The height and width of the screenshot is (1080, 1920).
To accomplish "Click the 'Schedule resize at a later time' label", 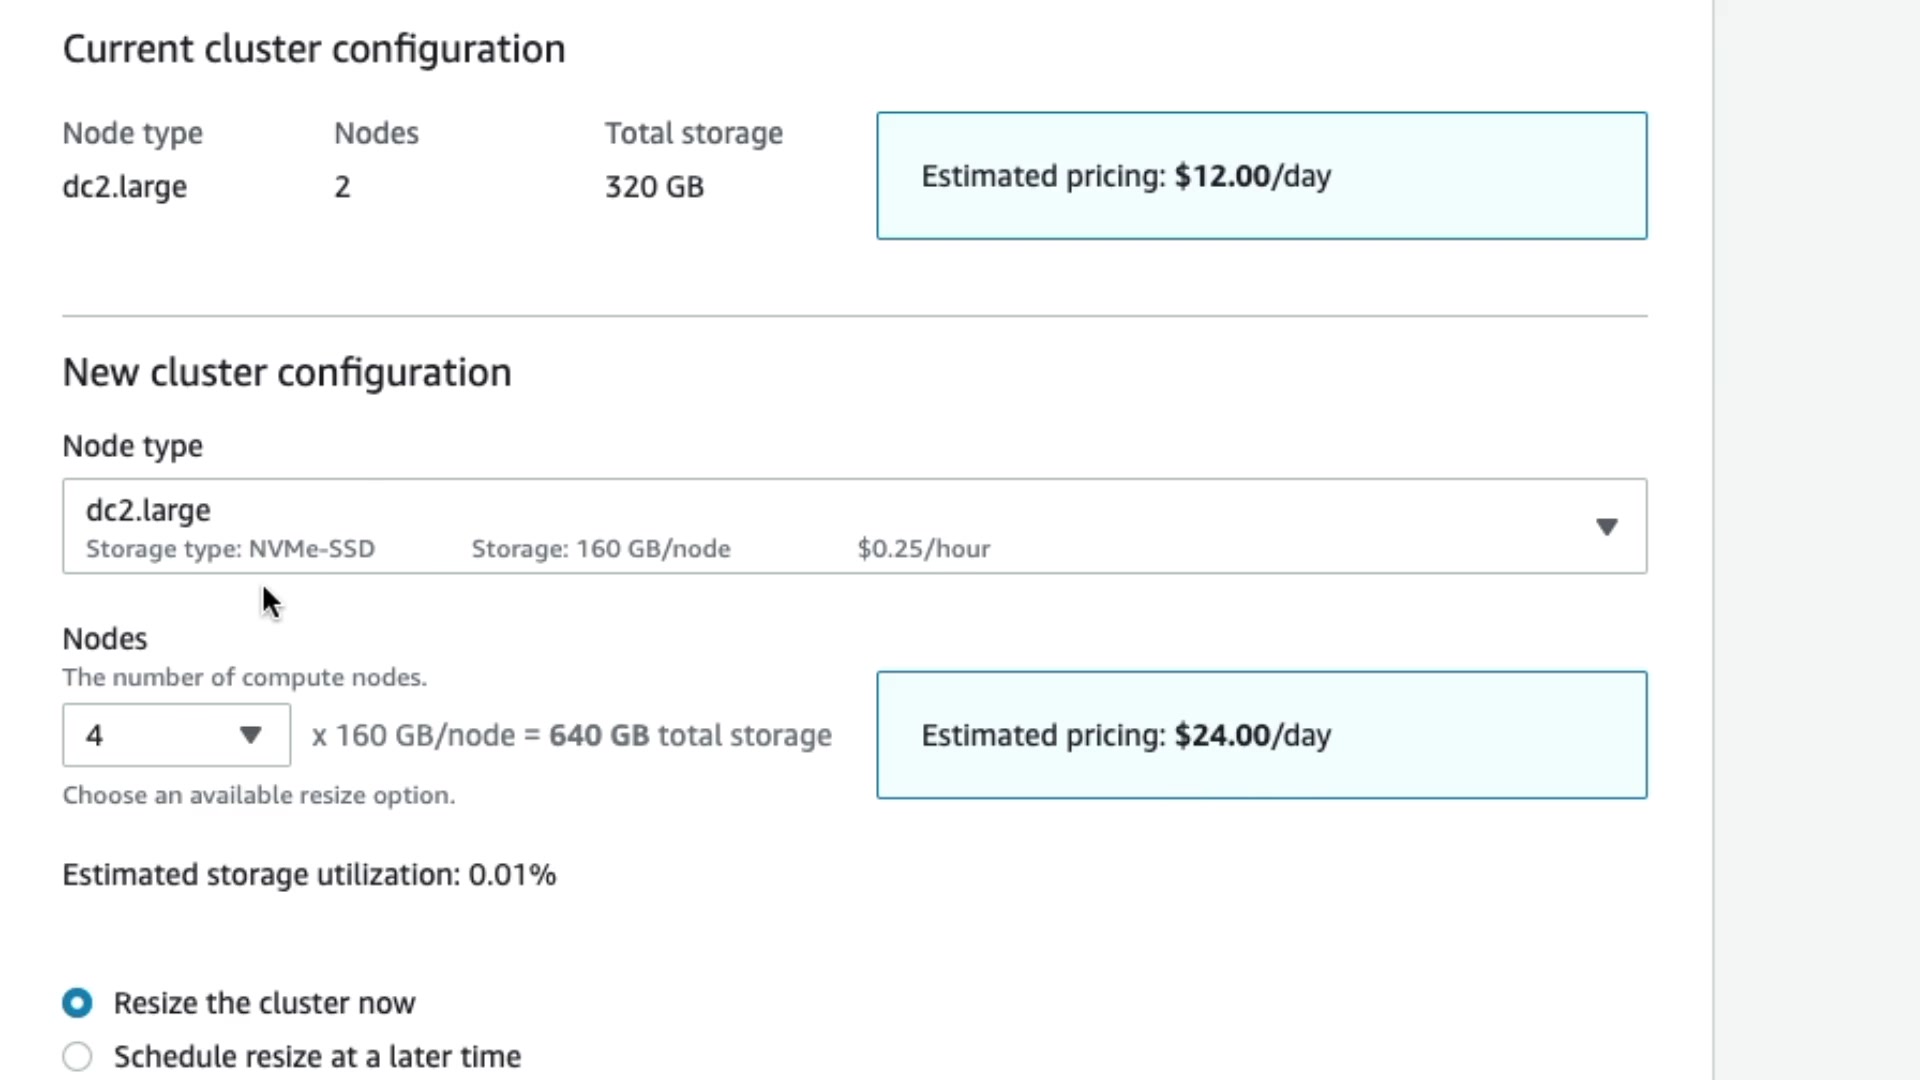I will (317, 1056).
